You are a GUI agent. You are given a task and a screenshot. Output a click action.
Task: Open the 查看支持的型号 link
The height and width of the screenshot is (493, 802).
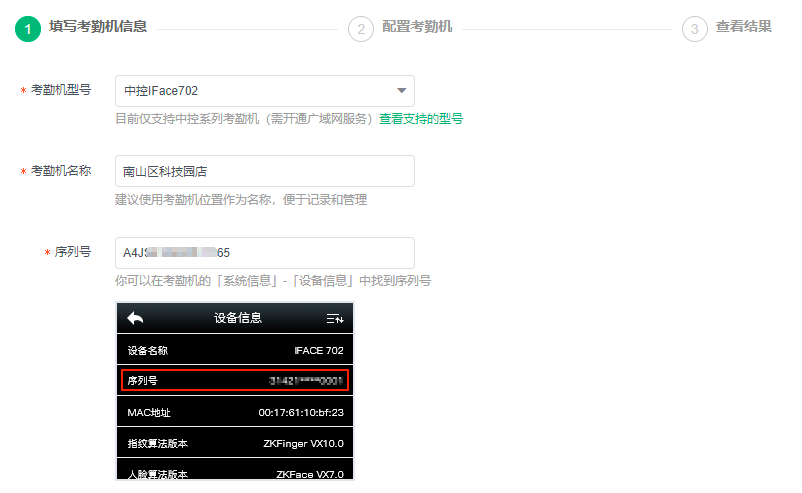[420, 119]
